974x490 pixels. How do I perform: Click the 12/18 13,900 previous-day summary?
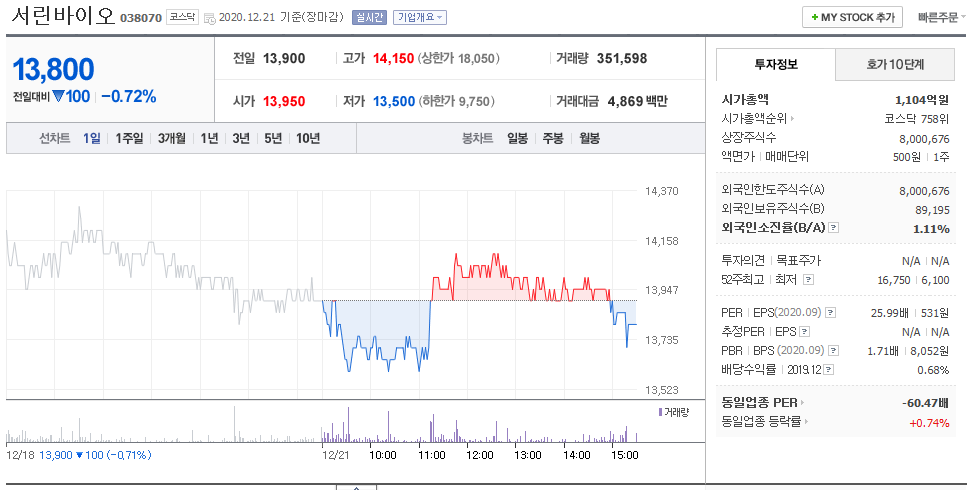click(79, 455)
